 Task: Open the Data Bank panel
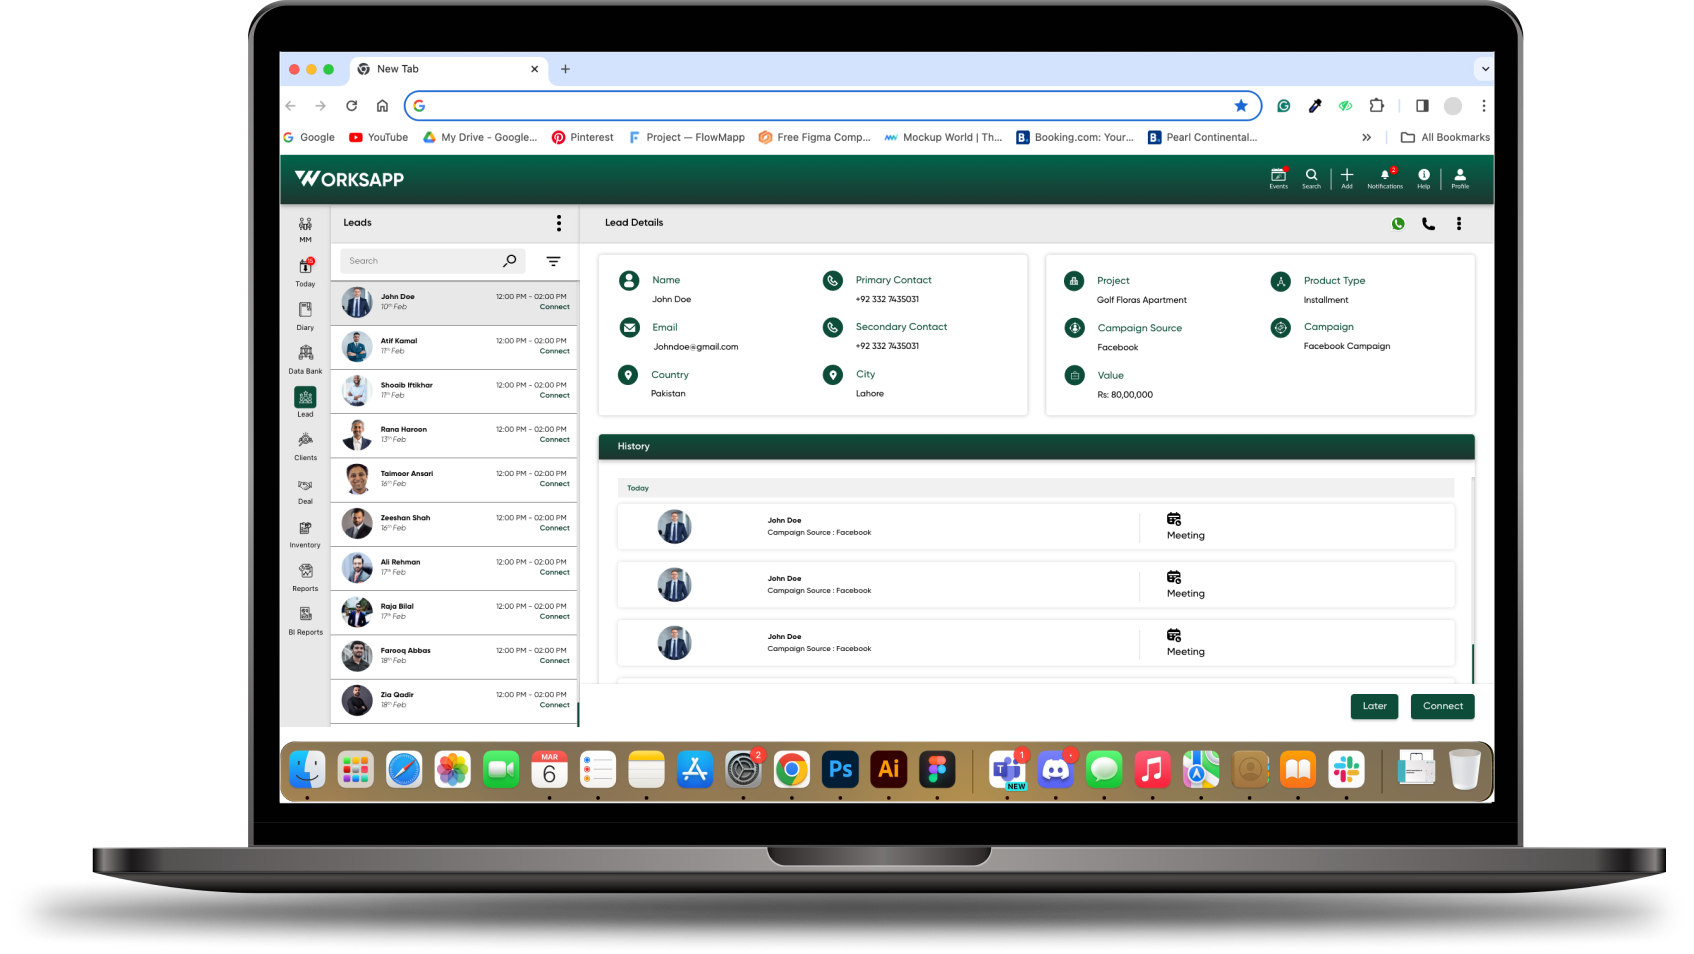point(305,358)
